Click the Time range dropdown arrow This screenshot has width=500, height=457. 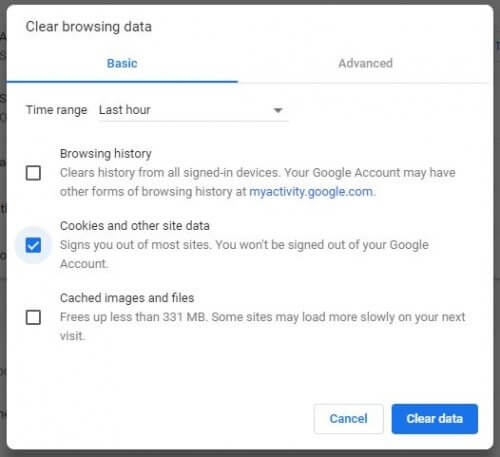tap(278, 110)
